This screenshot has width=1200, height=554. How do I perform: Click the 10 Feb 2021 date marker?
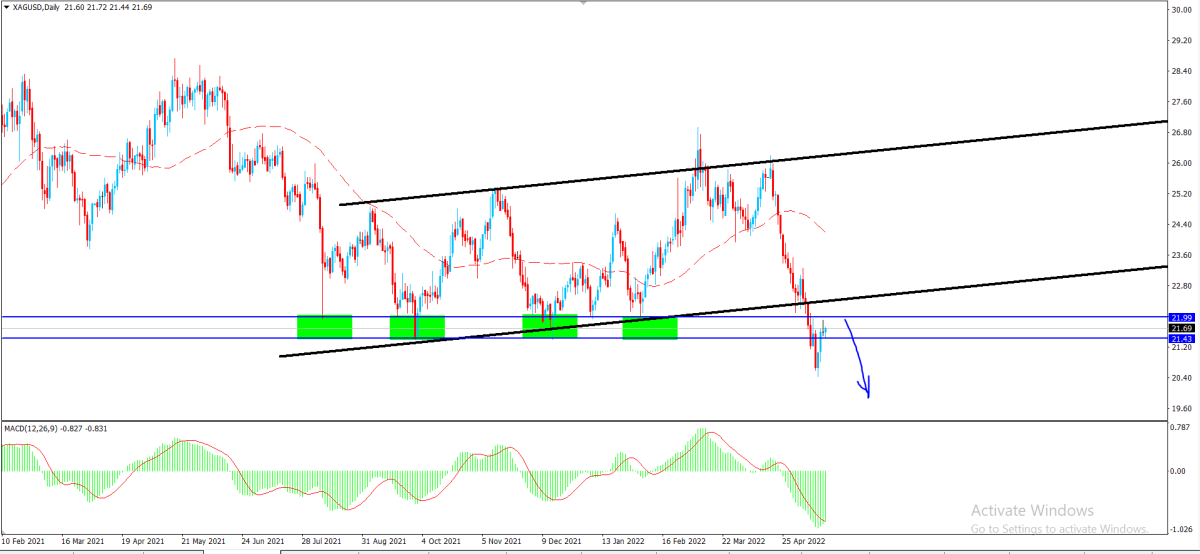pos(25,541)
